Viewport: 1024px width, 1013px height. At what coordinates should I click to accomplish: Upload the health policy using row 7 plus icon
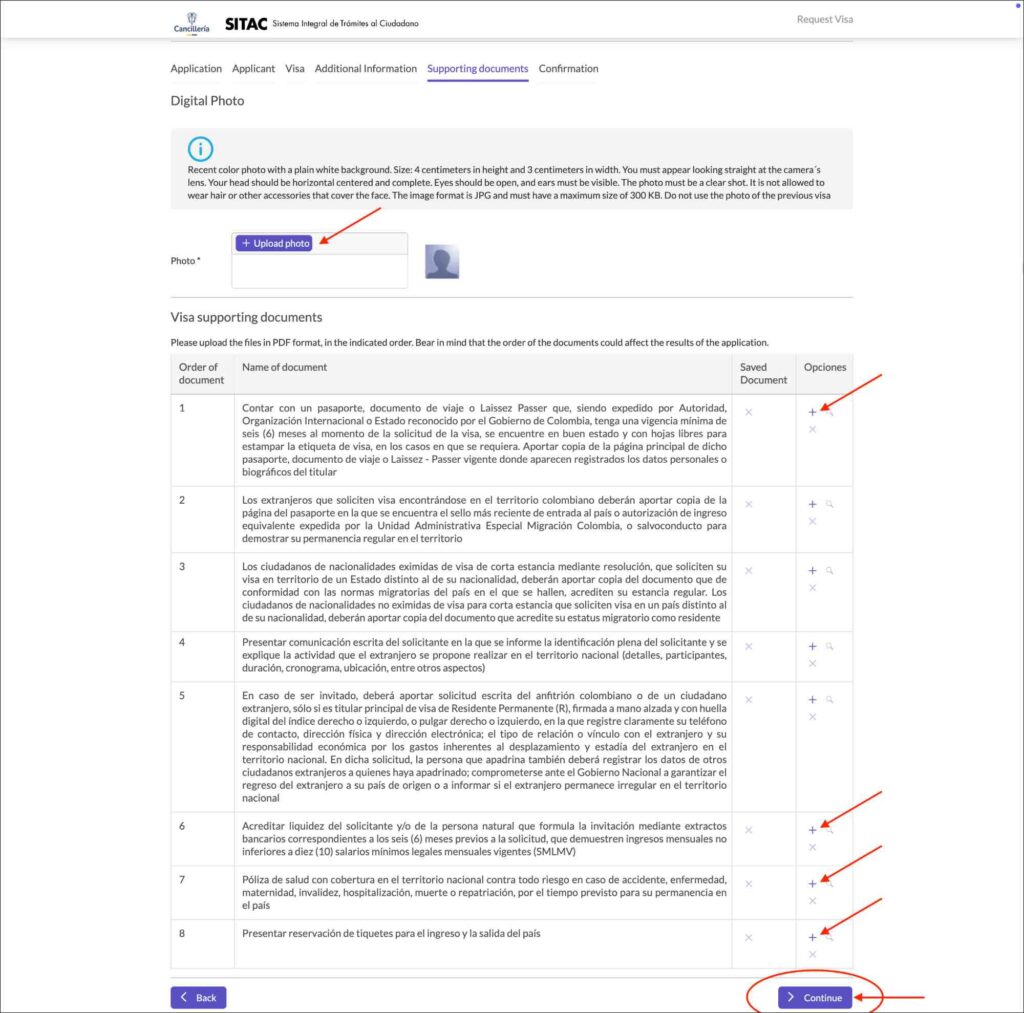pos(812,883)
